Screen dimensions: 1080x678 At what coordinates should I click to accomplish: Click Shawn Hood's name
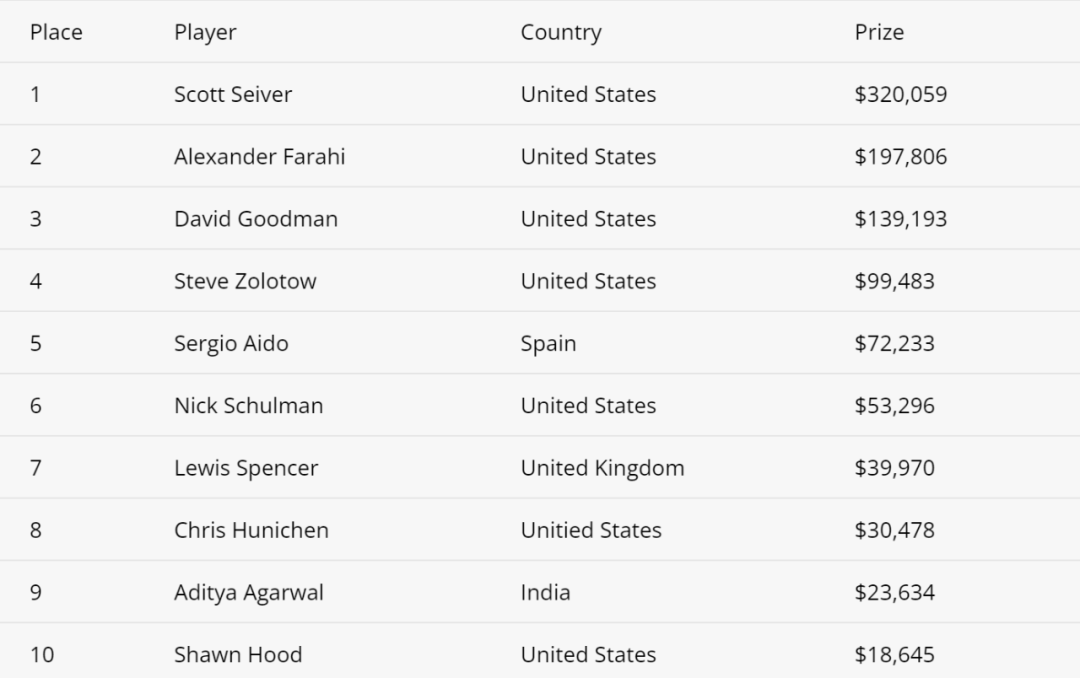[x=238, y=655]
